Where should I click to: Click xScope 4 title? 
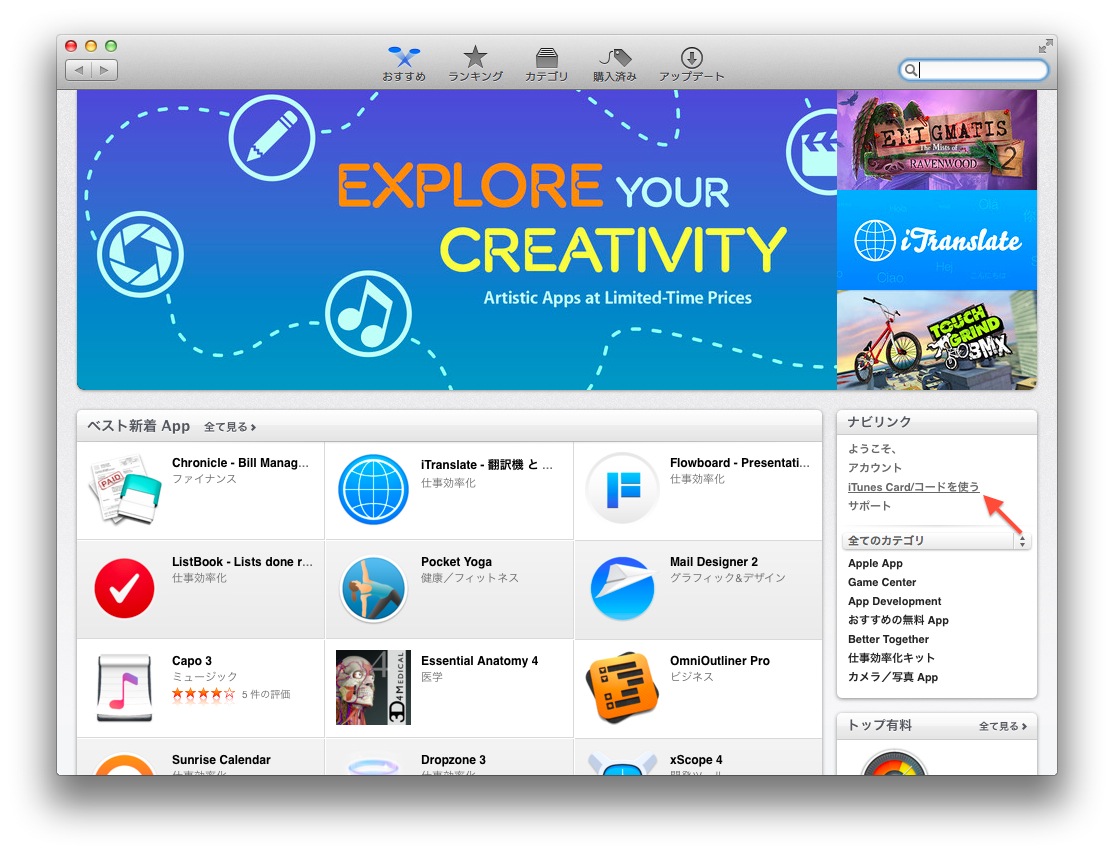(696, 760)
